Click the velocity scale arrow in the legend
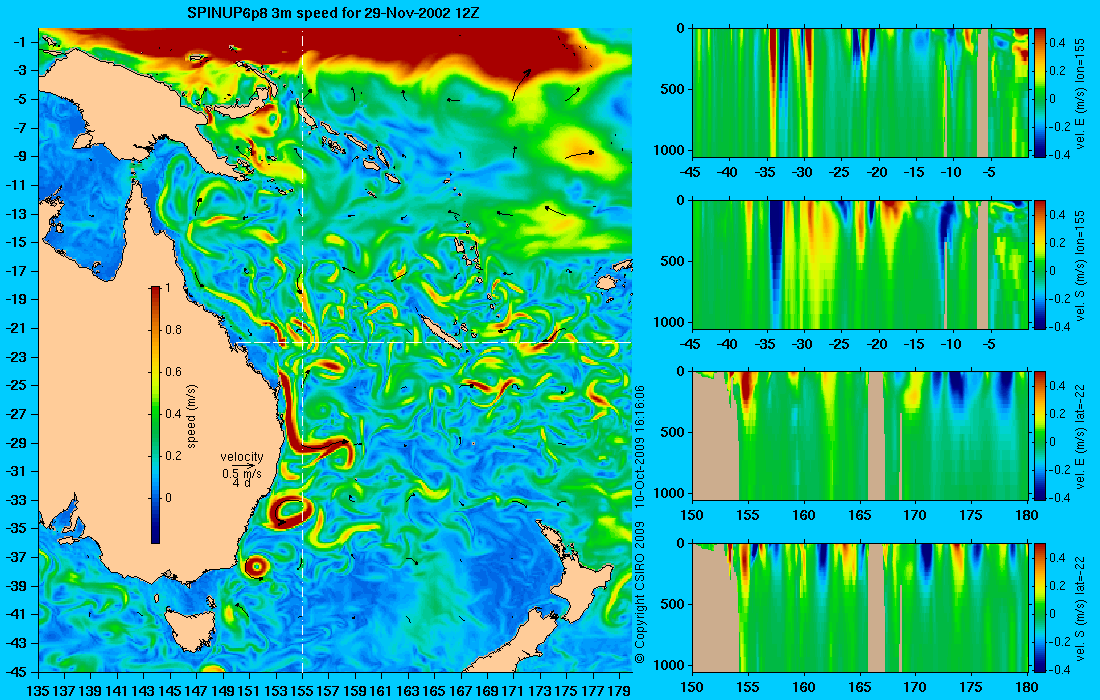This screenshot has height=700, width=1100. [x=243, y=466]
